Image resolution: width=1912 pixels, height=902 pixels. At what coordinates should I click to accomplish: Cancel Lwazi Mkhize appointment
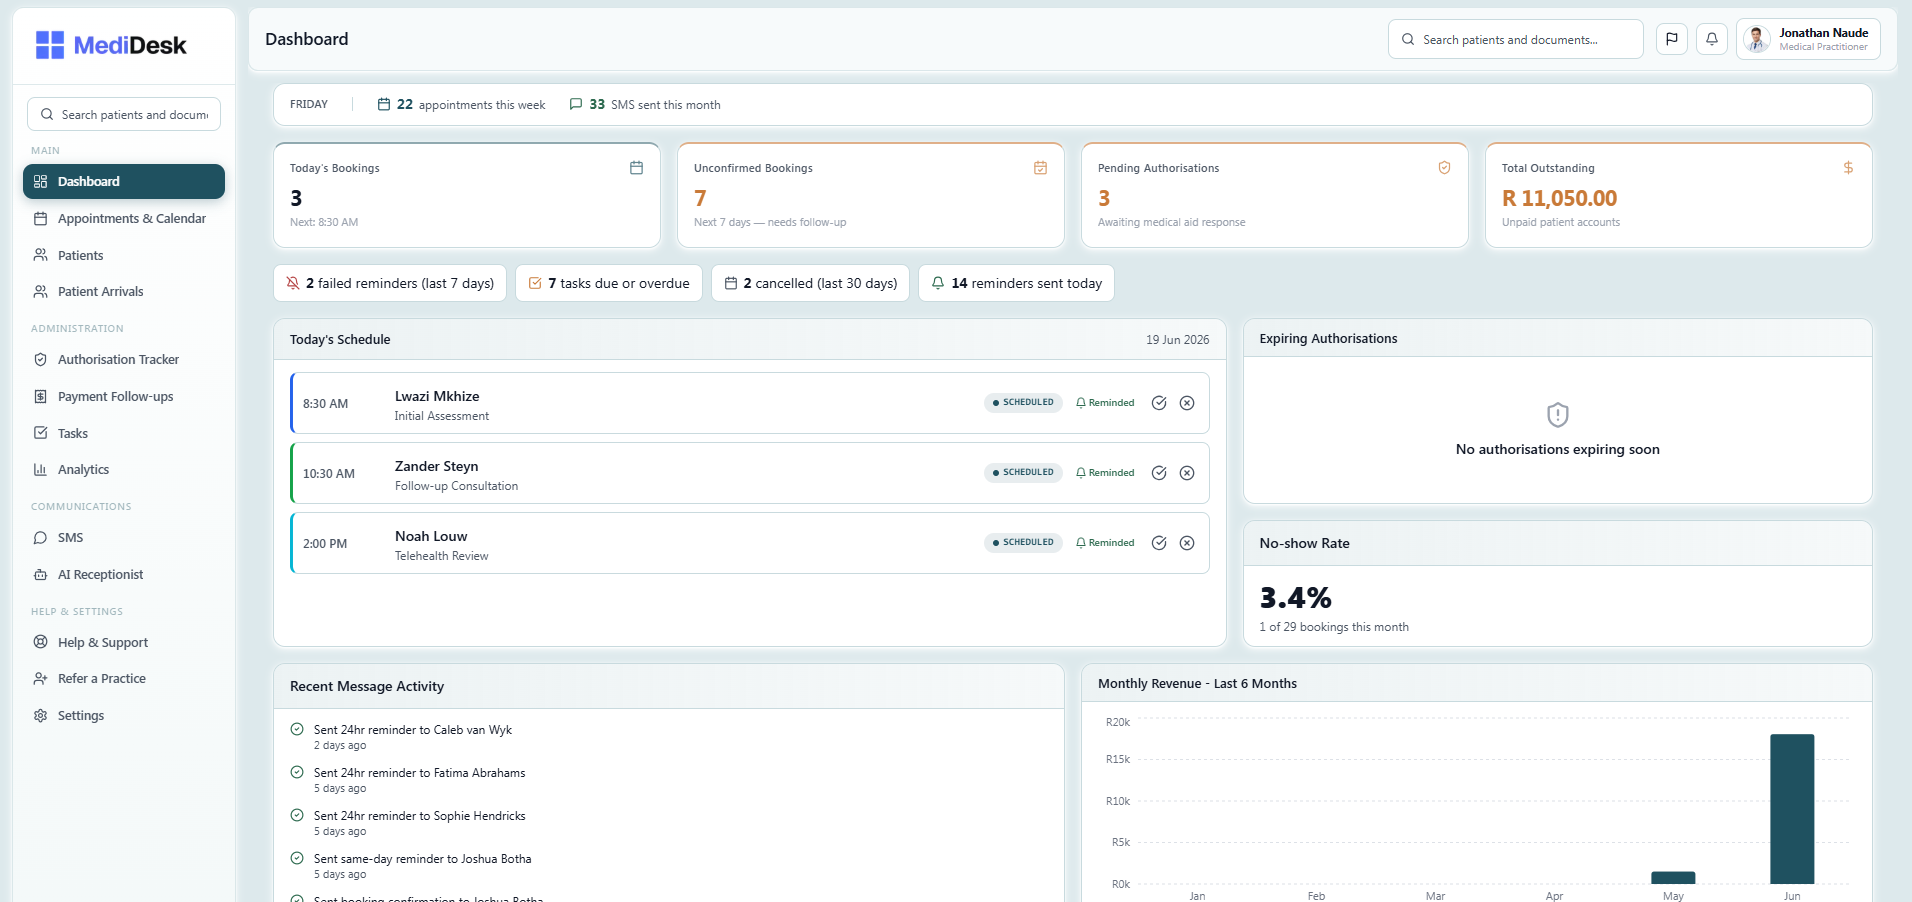tap(1187, 403)
